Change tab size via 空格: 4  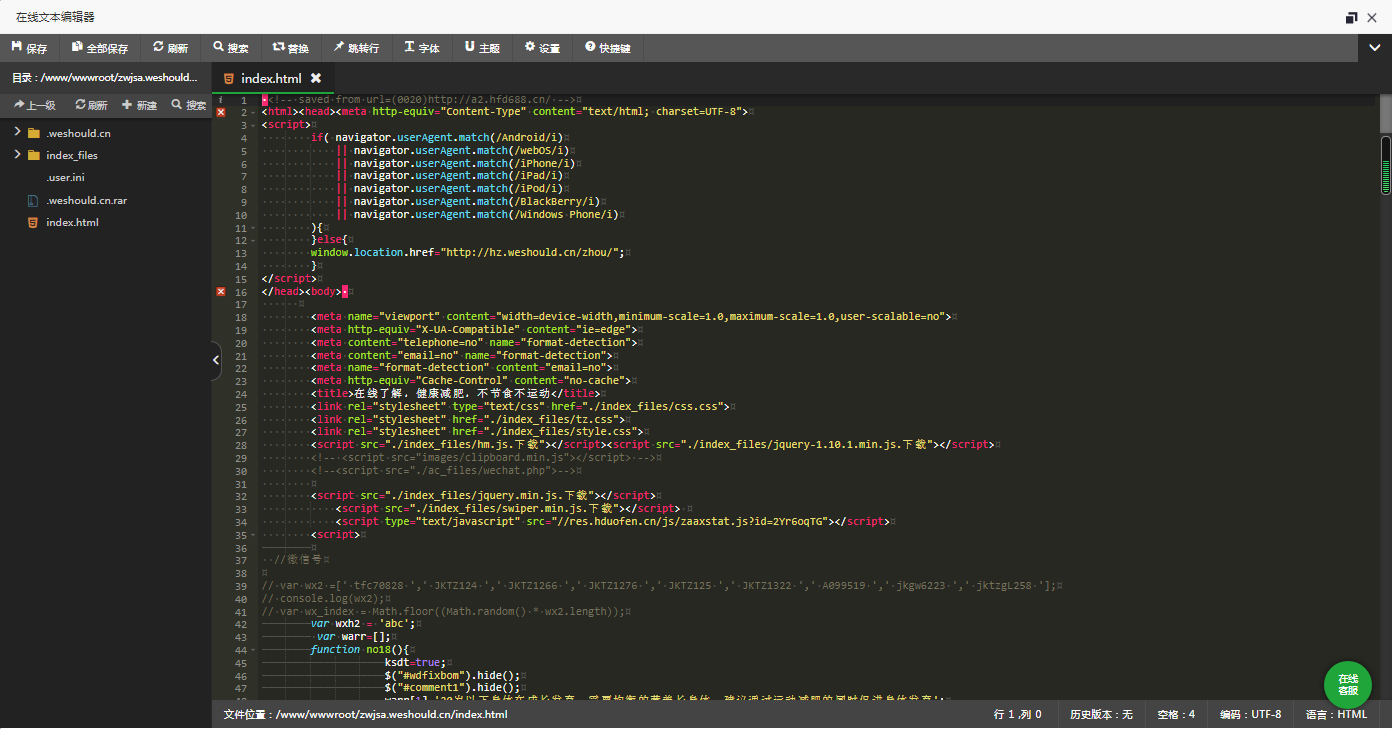coord(1176,715)
